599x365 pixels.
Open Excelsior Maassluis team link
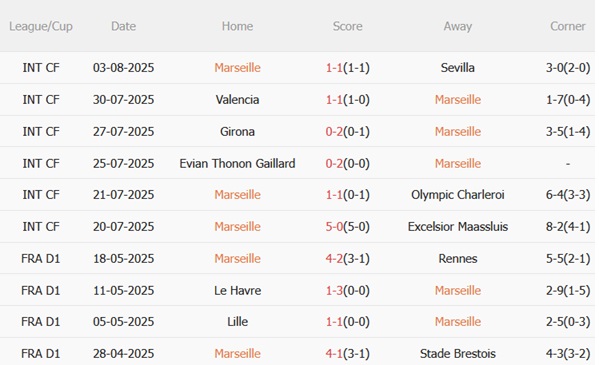(x=457, y=227)
